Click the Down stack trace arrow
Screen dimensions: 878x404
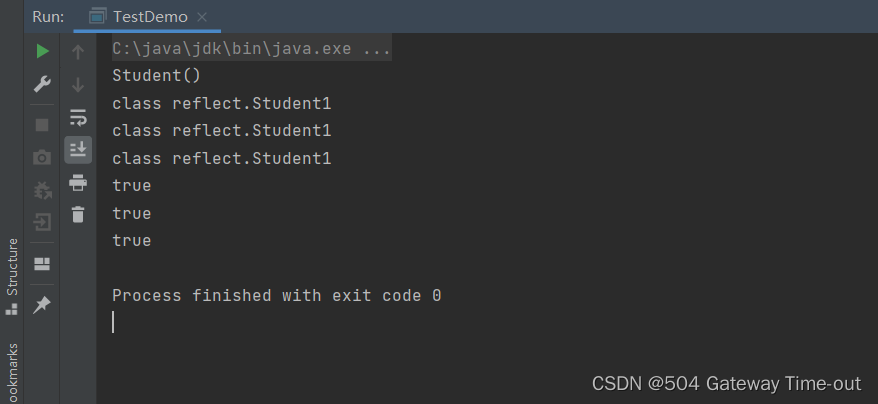(x=78, y=85)
